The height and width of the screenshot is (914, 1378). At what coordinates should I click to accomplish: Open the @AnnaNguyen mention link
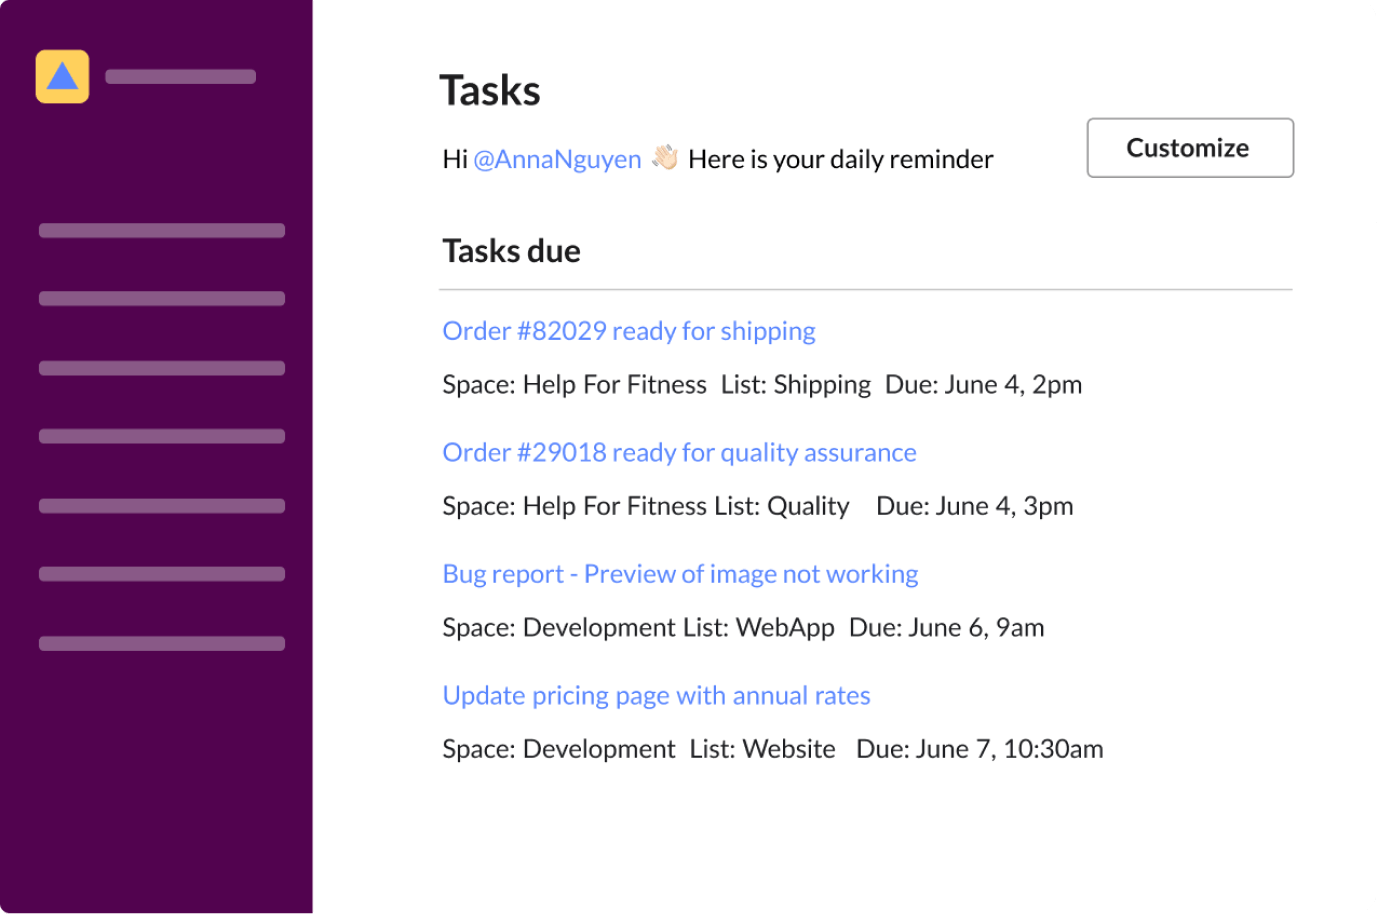click(557, 159)
